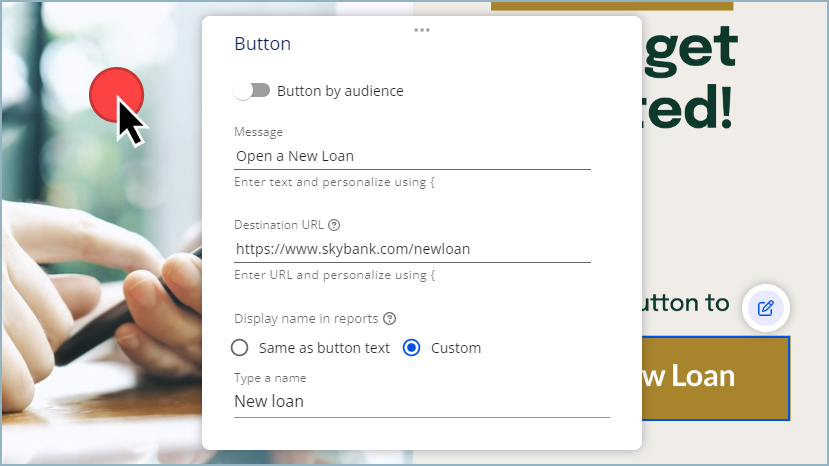Click the hint text under the Destination URL field

(334, 275)
